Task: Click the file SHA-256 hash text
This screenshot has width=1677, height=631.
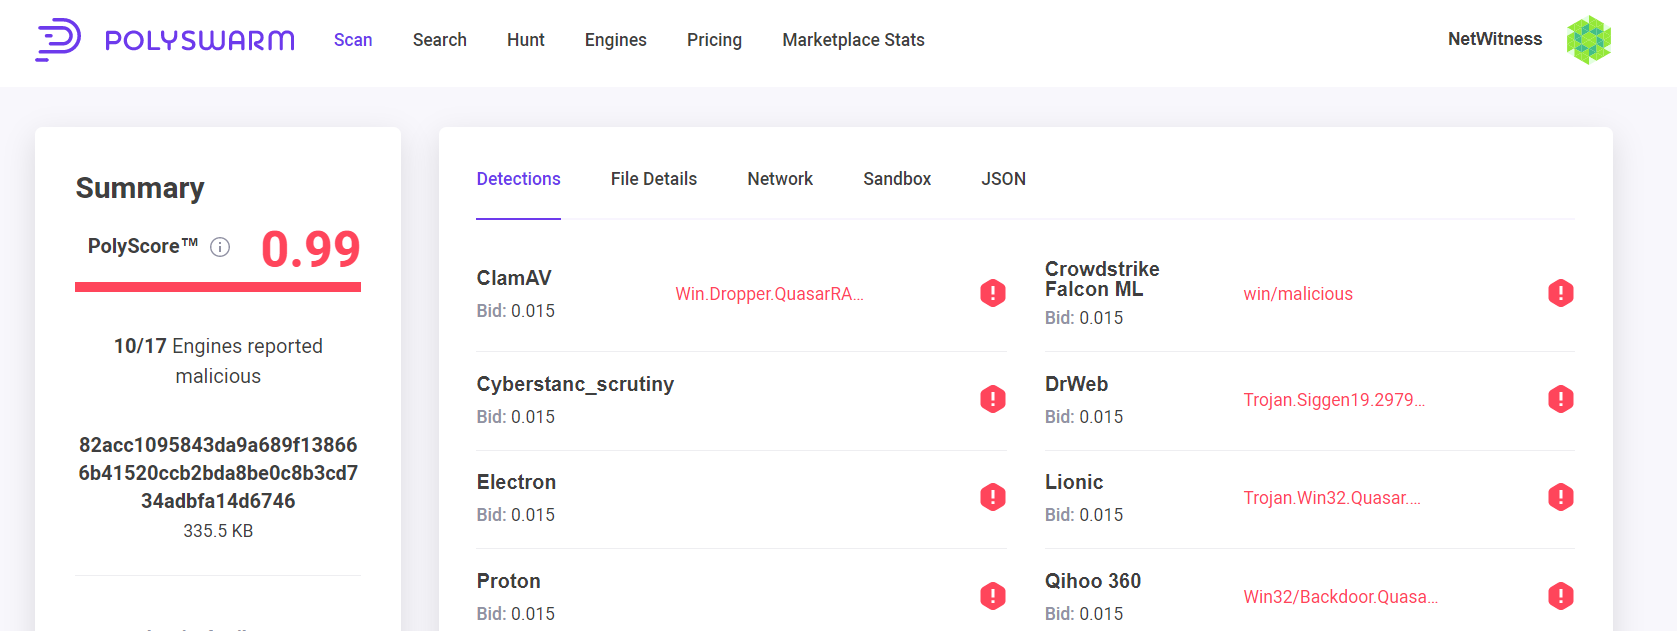Action: tap(218, 473)
